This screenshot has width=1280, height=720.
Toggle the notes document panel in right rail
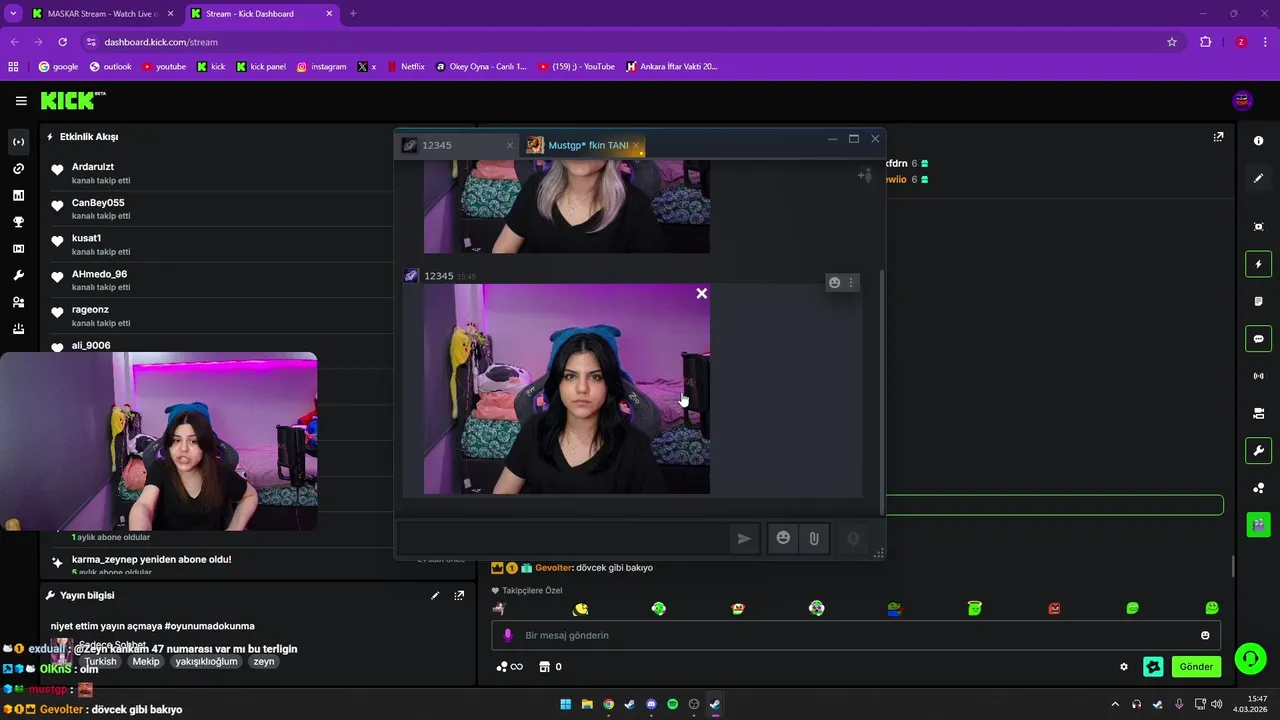pyautogui.click(x=1258, y=301)
